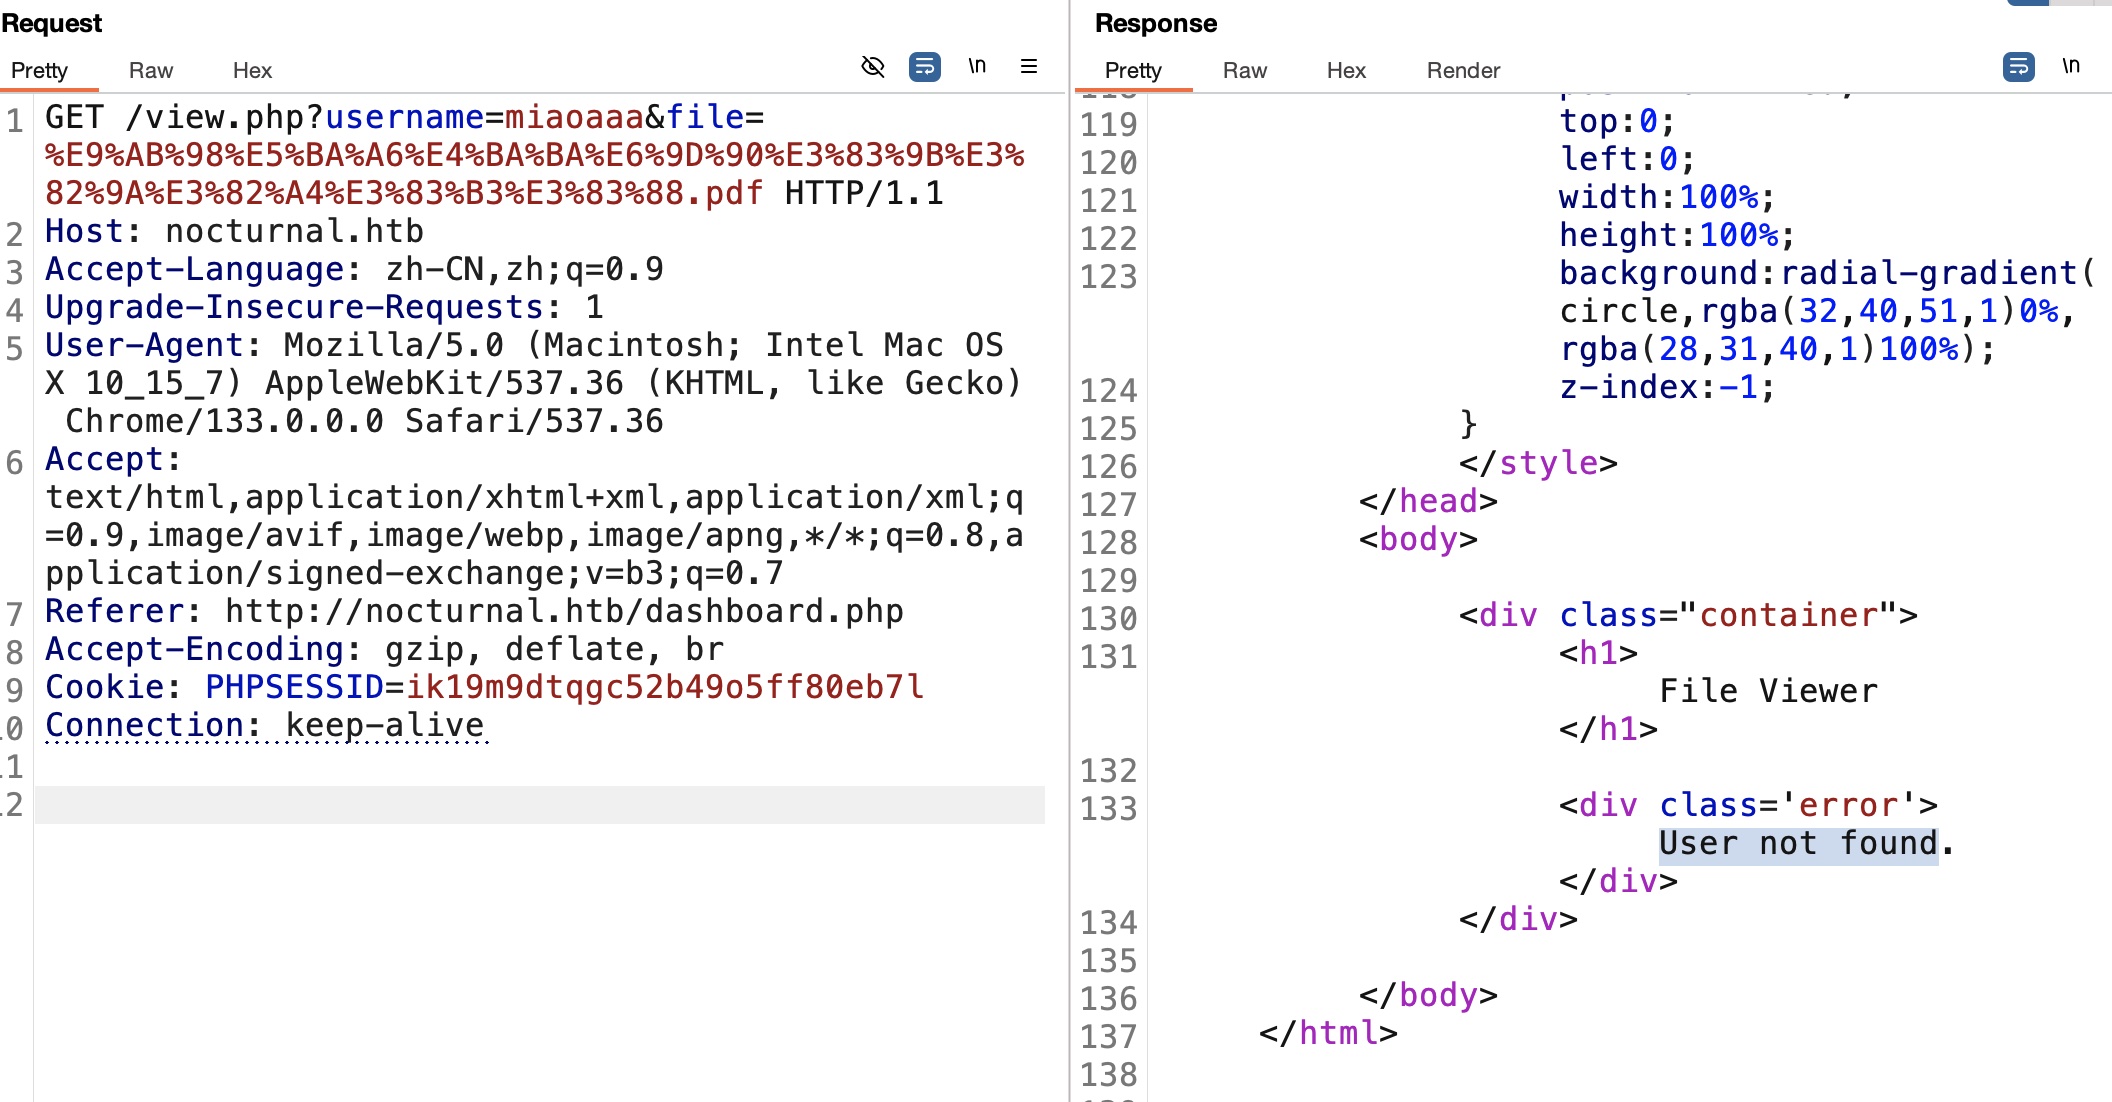Click the blue layout button above Response
The height and width of the screenshot is (1102, 2112).
click(2027, 3)
